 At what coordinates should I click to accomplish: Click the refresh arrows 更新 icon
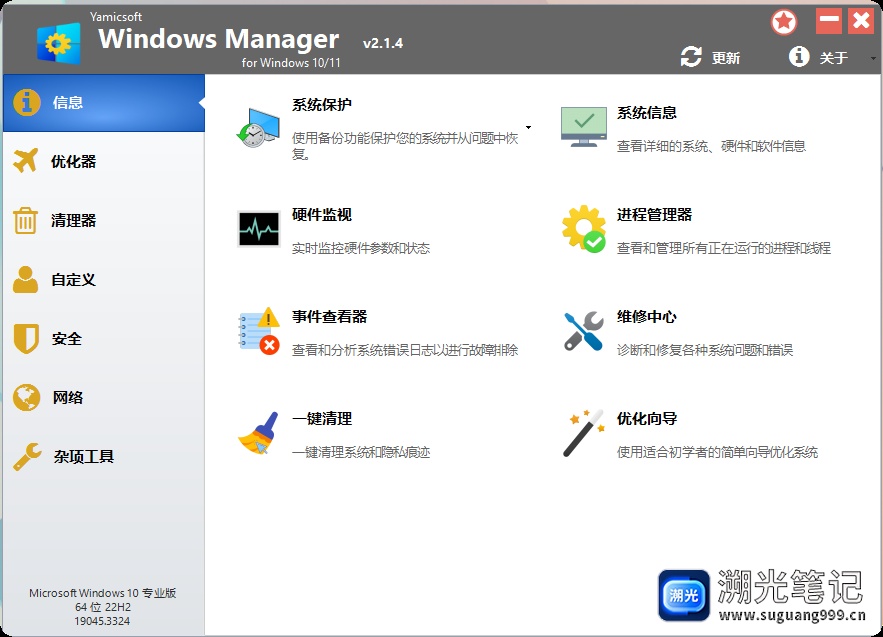pyautogui.click(x=691, y=57)
